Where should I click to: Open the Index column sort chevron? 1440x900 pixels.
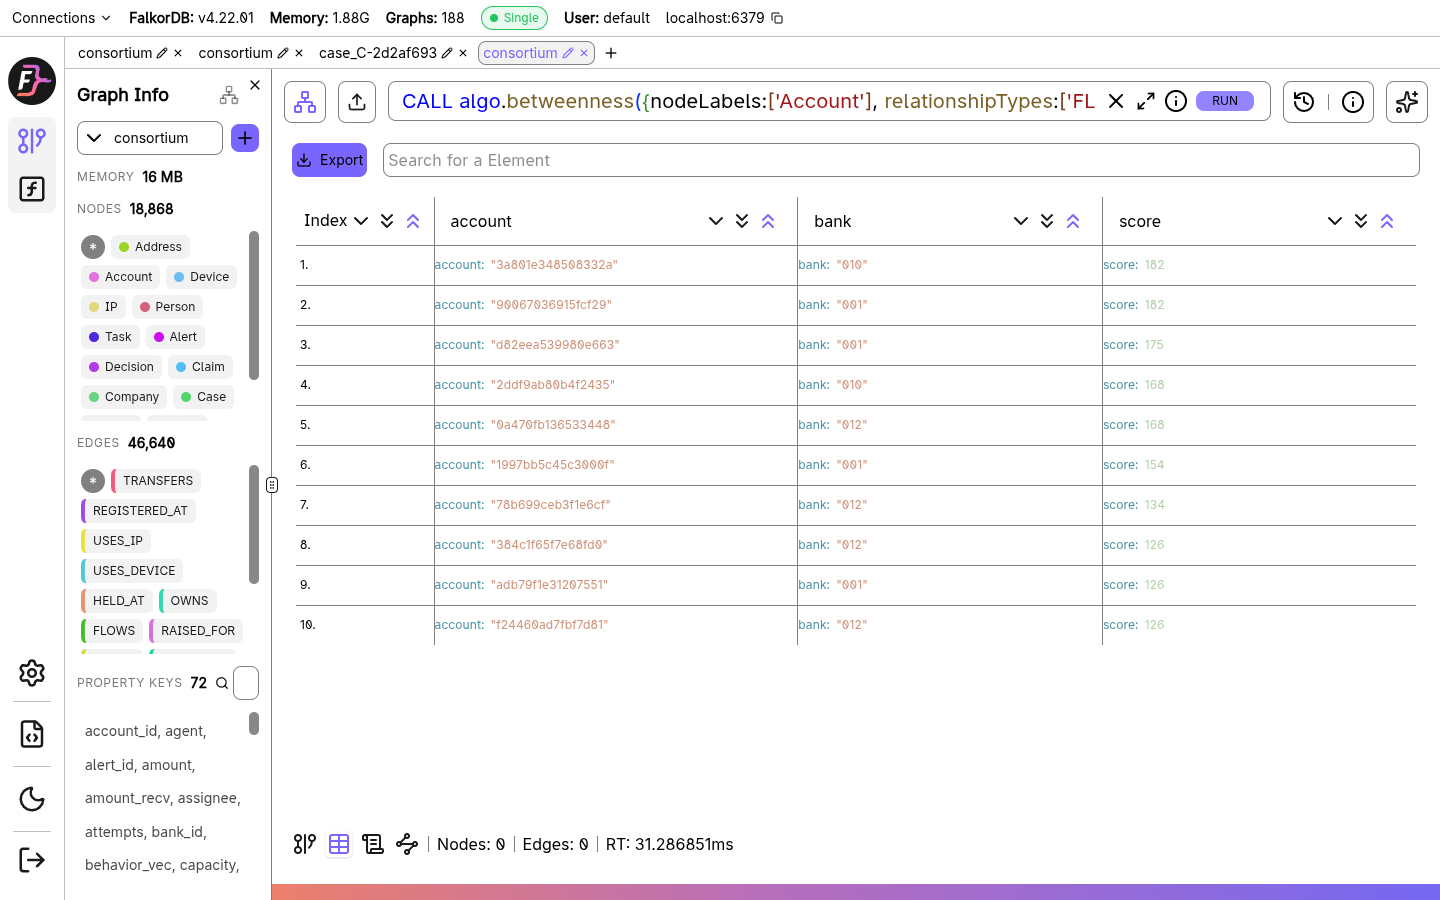click(x=361, y=221)
